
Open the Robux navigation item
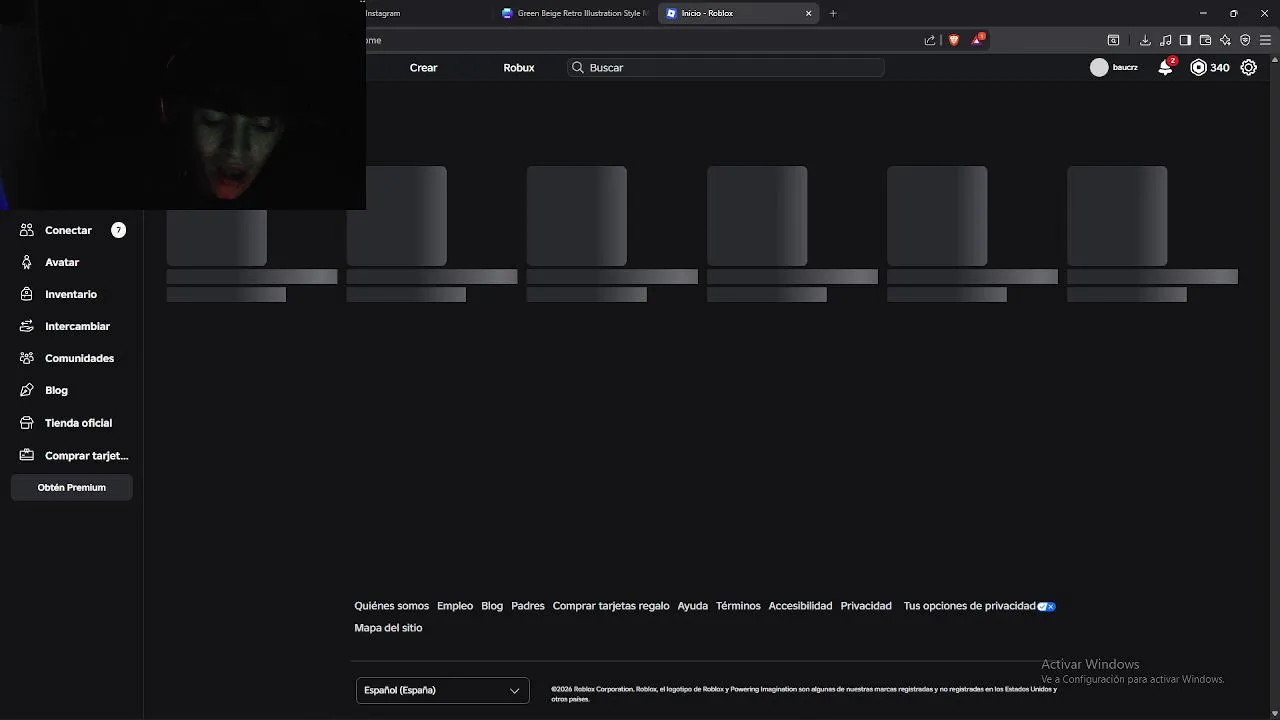point(519,68)
